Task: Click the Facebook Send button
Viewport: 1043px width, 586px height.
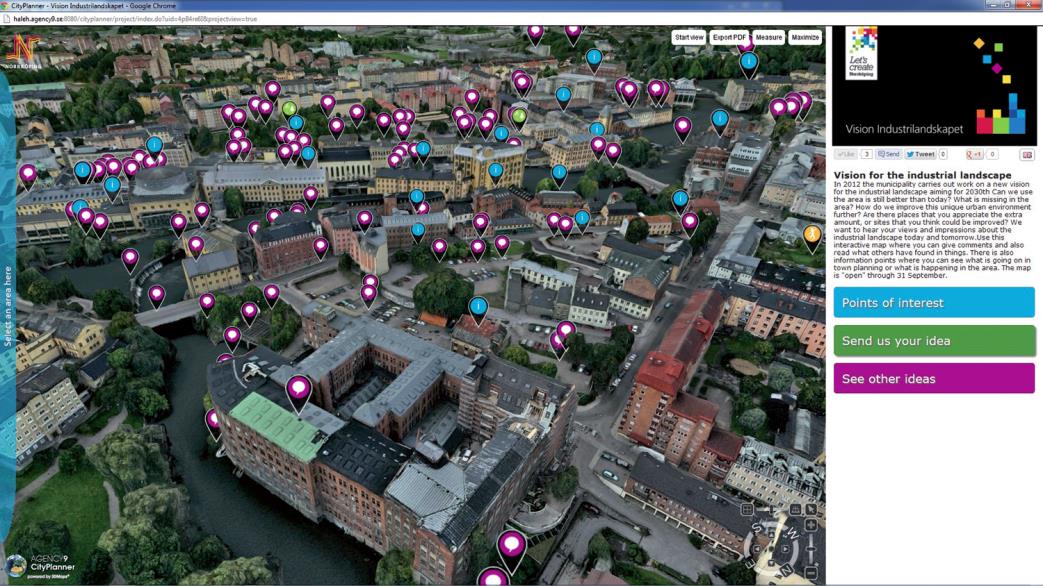Action: (x=888, y=154)
